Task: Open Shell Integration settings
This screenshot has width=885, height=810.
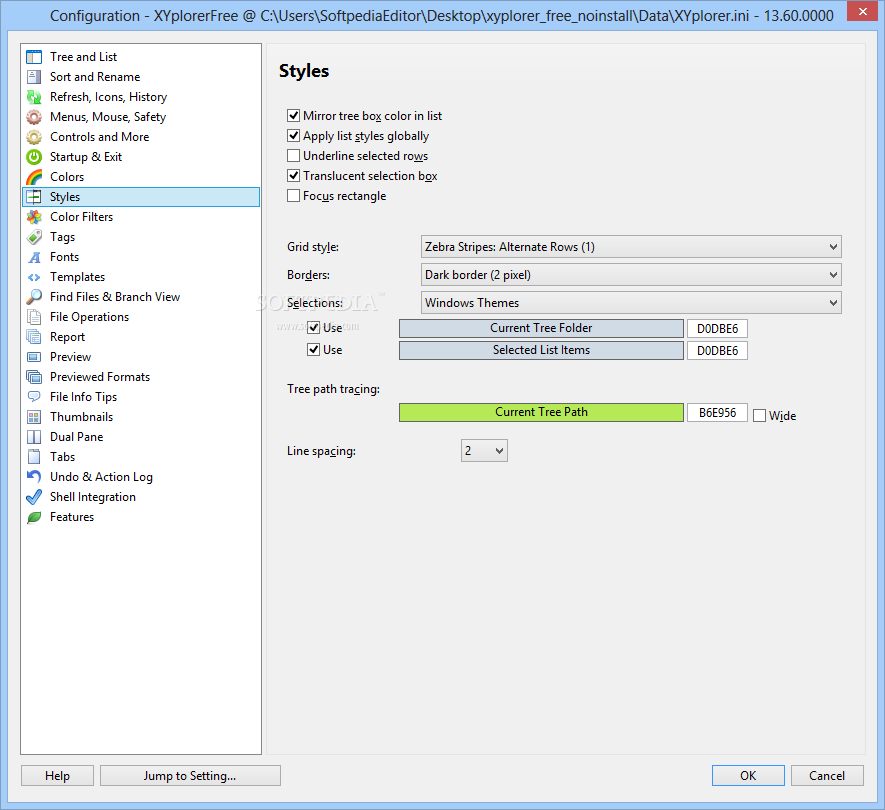Action: (141, 497)
